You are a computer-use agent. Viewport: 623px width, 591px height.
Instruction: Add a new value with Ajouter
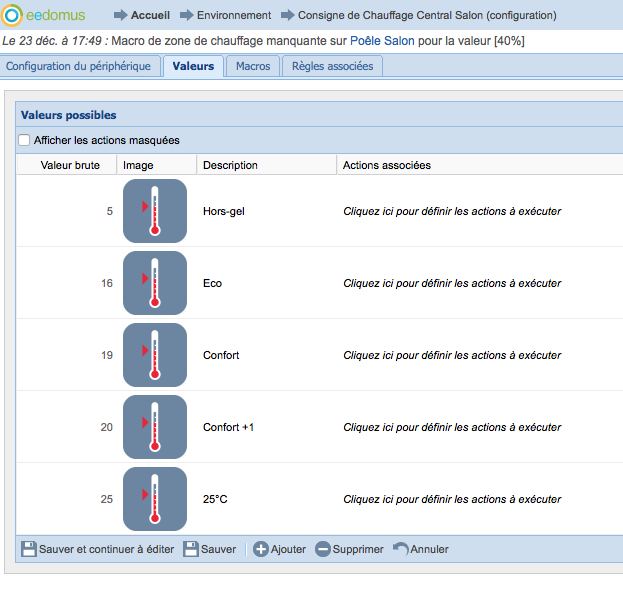coord(279,549)
